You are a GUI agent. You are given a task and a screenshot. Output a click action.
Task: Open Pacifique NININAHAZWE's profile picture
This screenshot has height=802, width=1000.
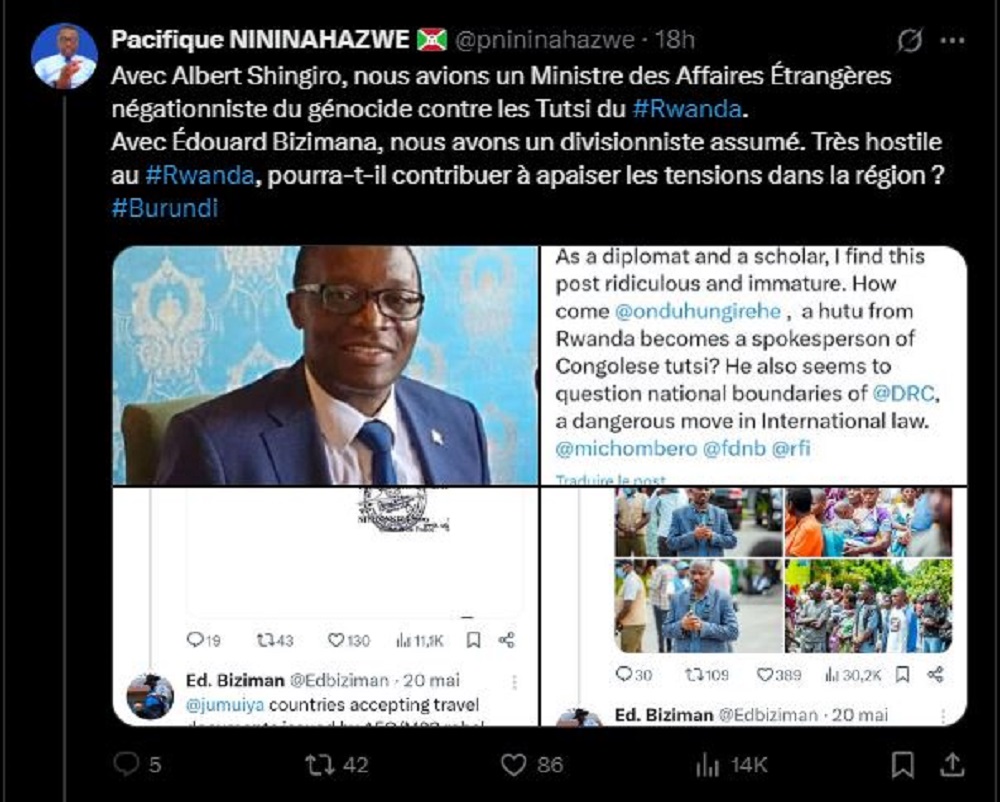coord(64,56)
